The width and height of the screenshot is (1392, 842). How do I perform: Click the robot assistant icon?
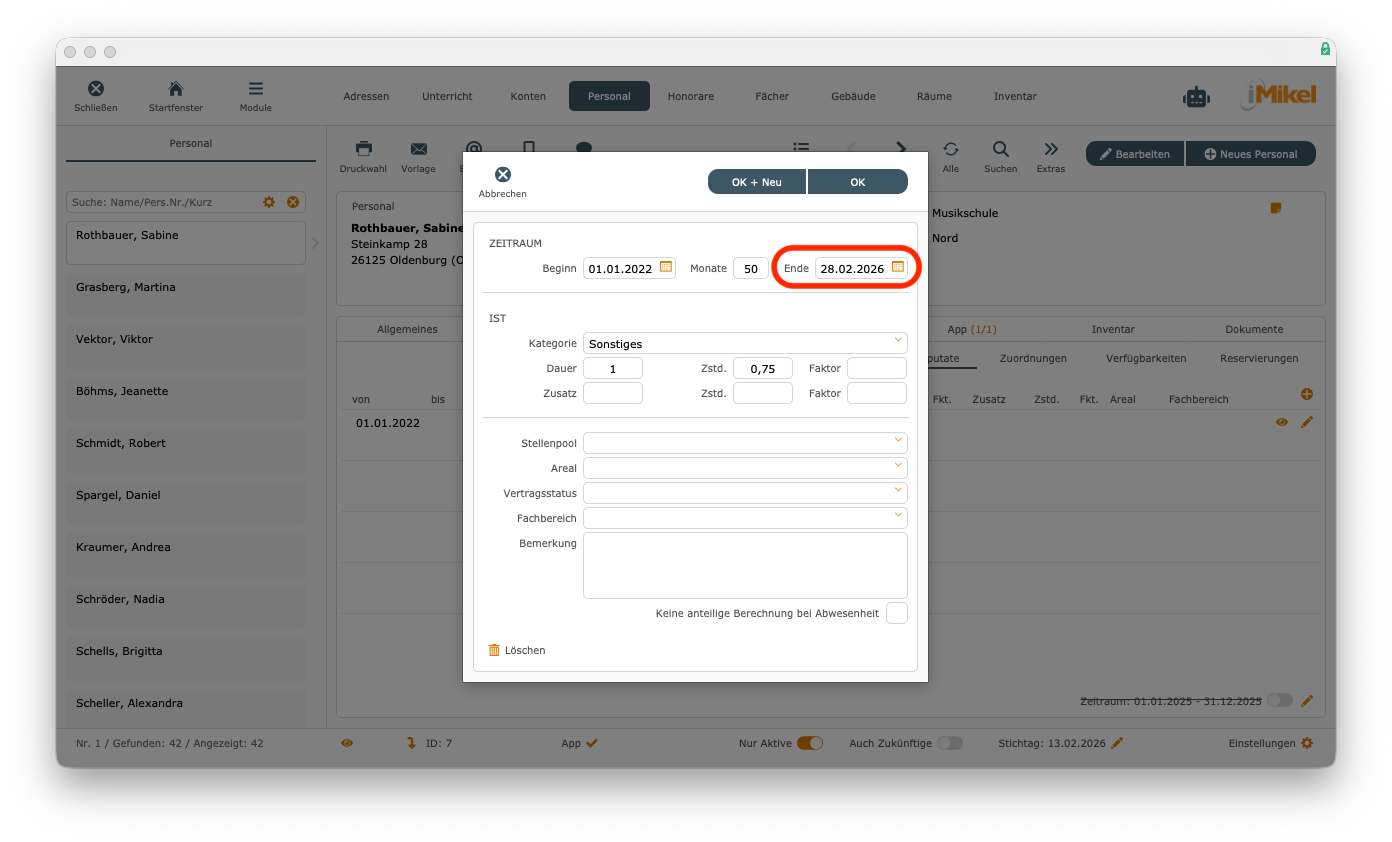(x=1196, y=97)
